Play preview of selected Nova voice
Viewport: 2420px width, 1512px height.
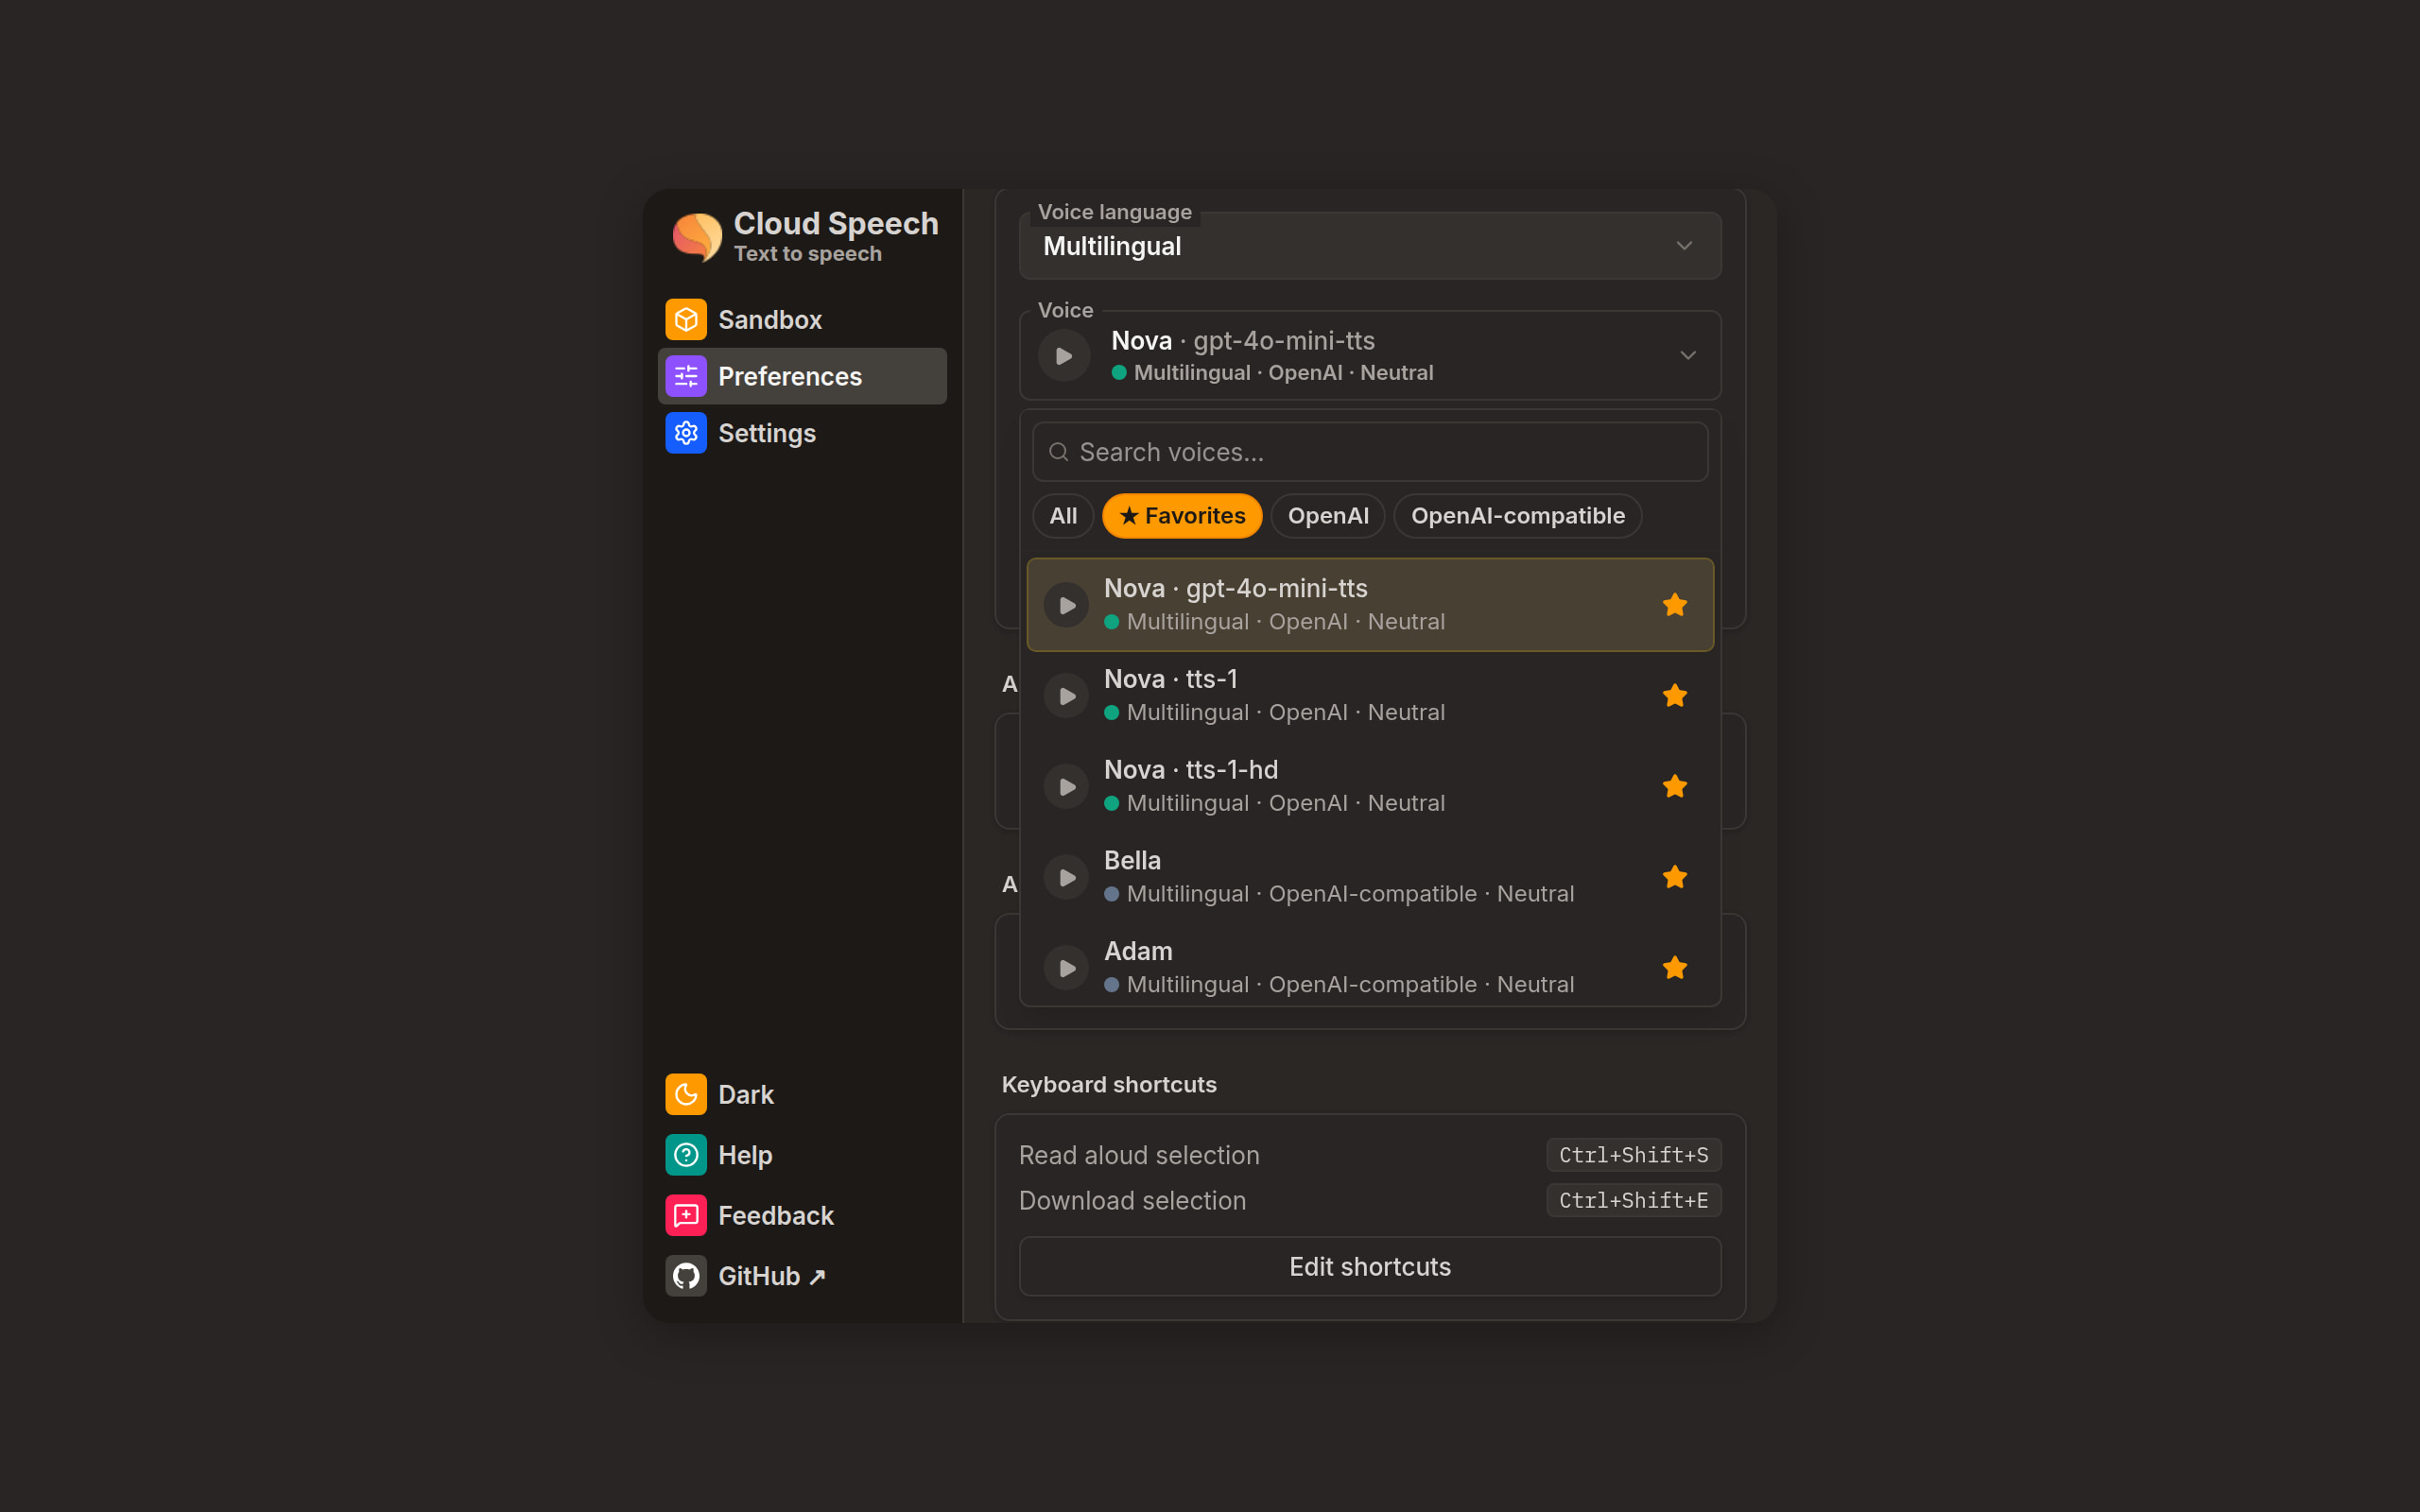(1064, 356)
